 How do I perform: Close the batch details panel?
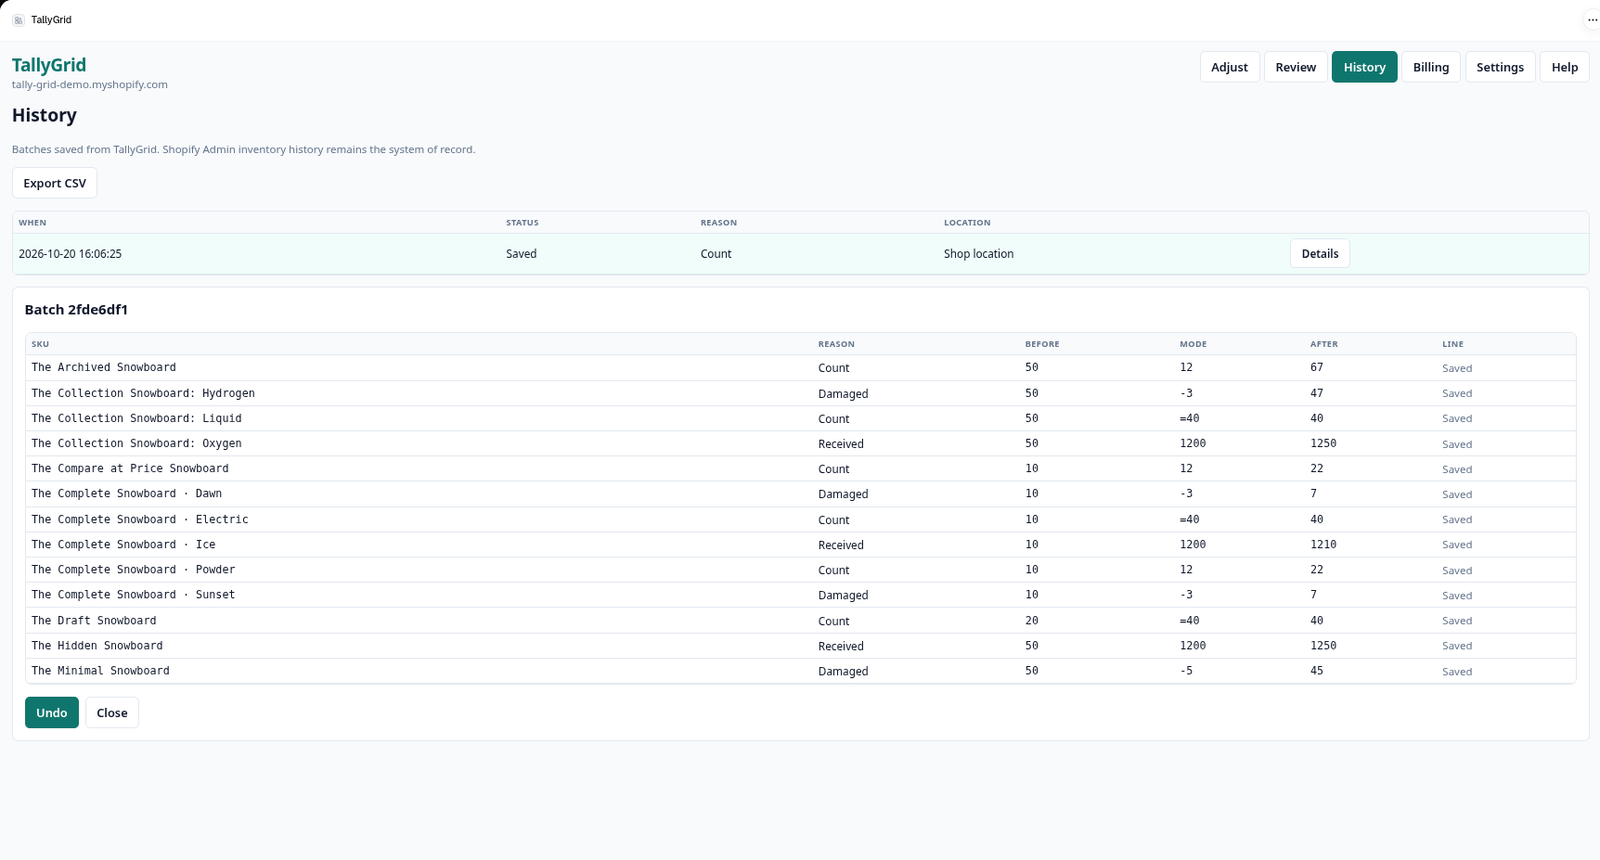[x=112, y=713]
